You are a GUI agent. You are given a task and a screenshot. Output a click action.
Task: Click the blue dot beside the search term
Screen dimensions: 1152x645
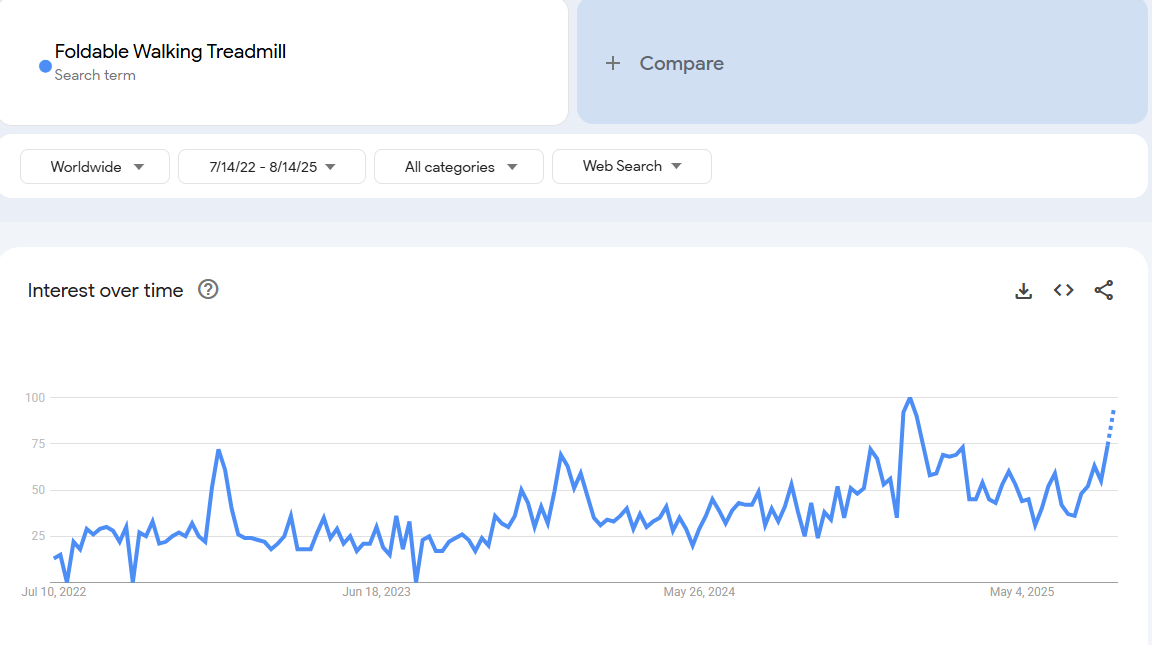coord(45,66)
